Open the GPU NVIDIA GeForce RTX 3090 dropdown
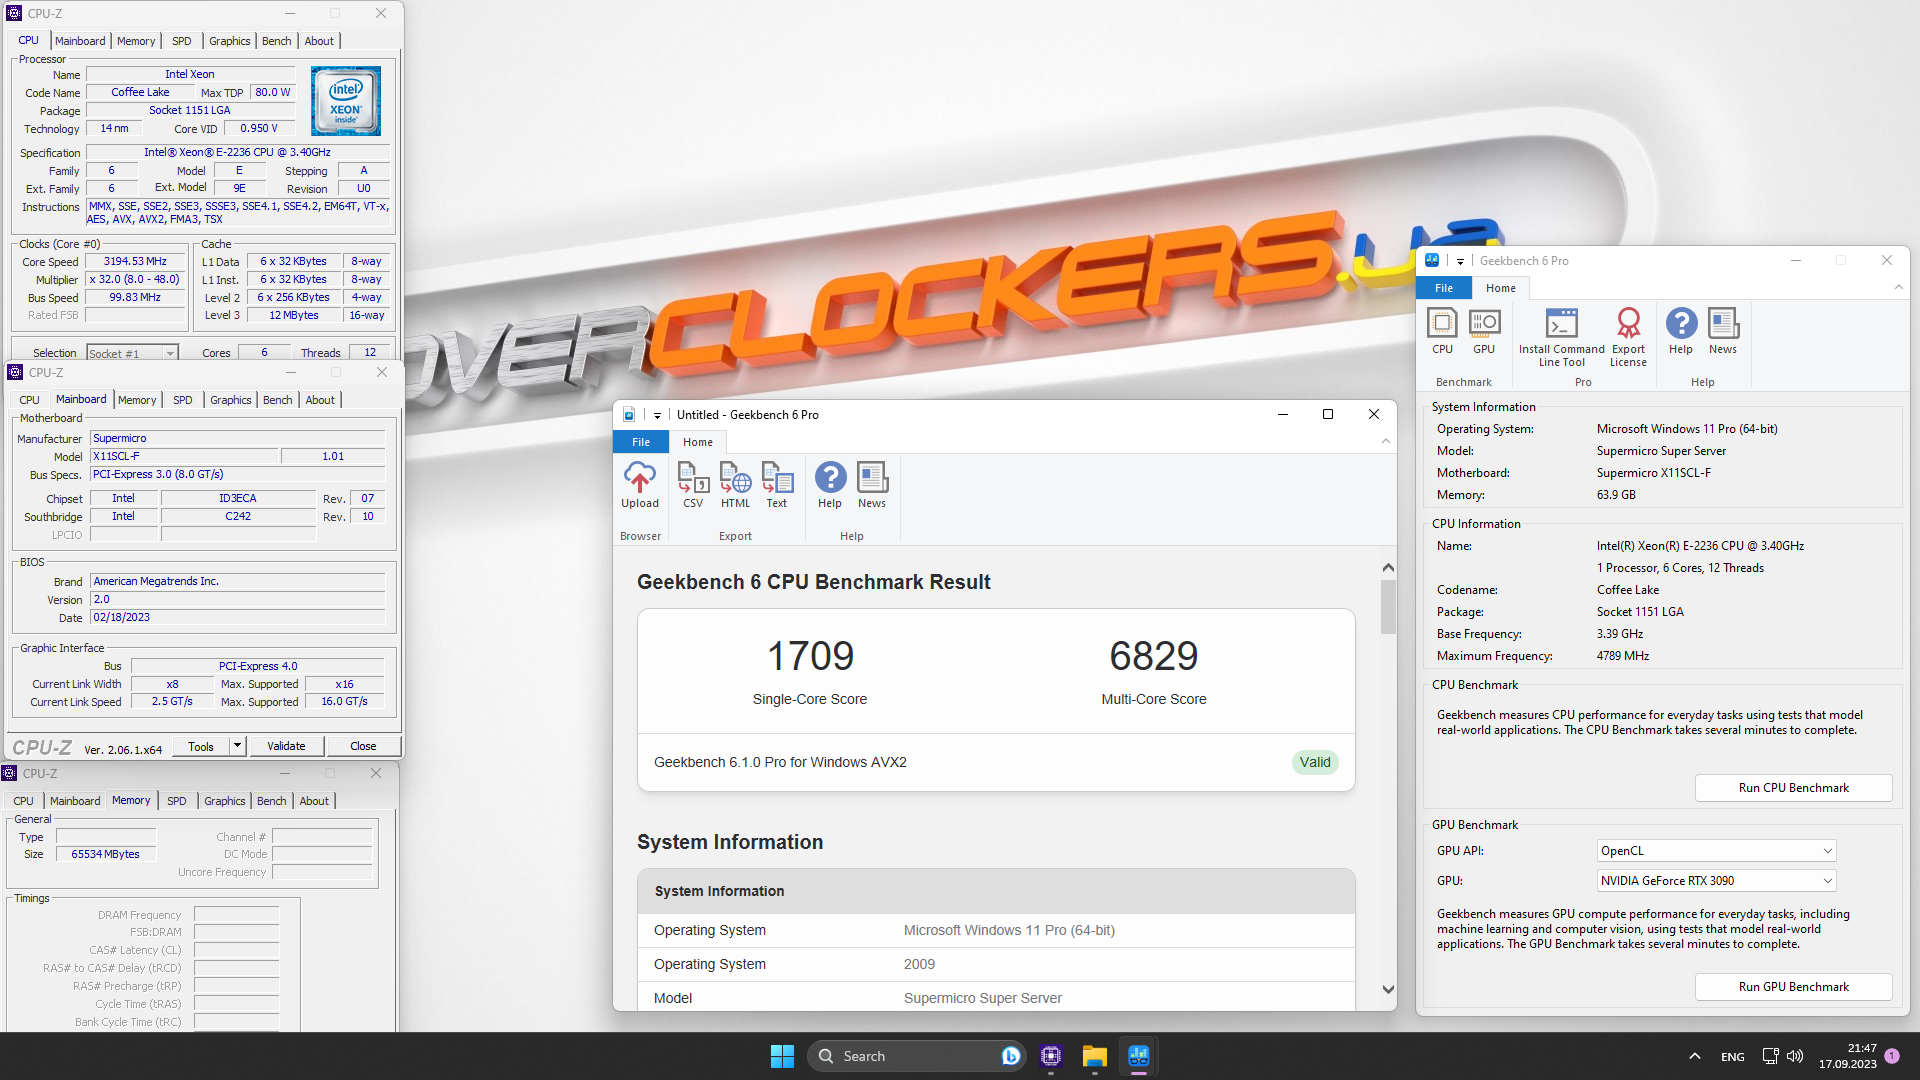 pyautogui.click(x=1716, y=881)
